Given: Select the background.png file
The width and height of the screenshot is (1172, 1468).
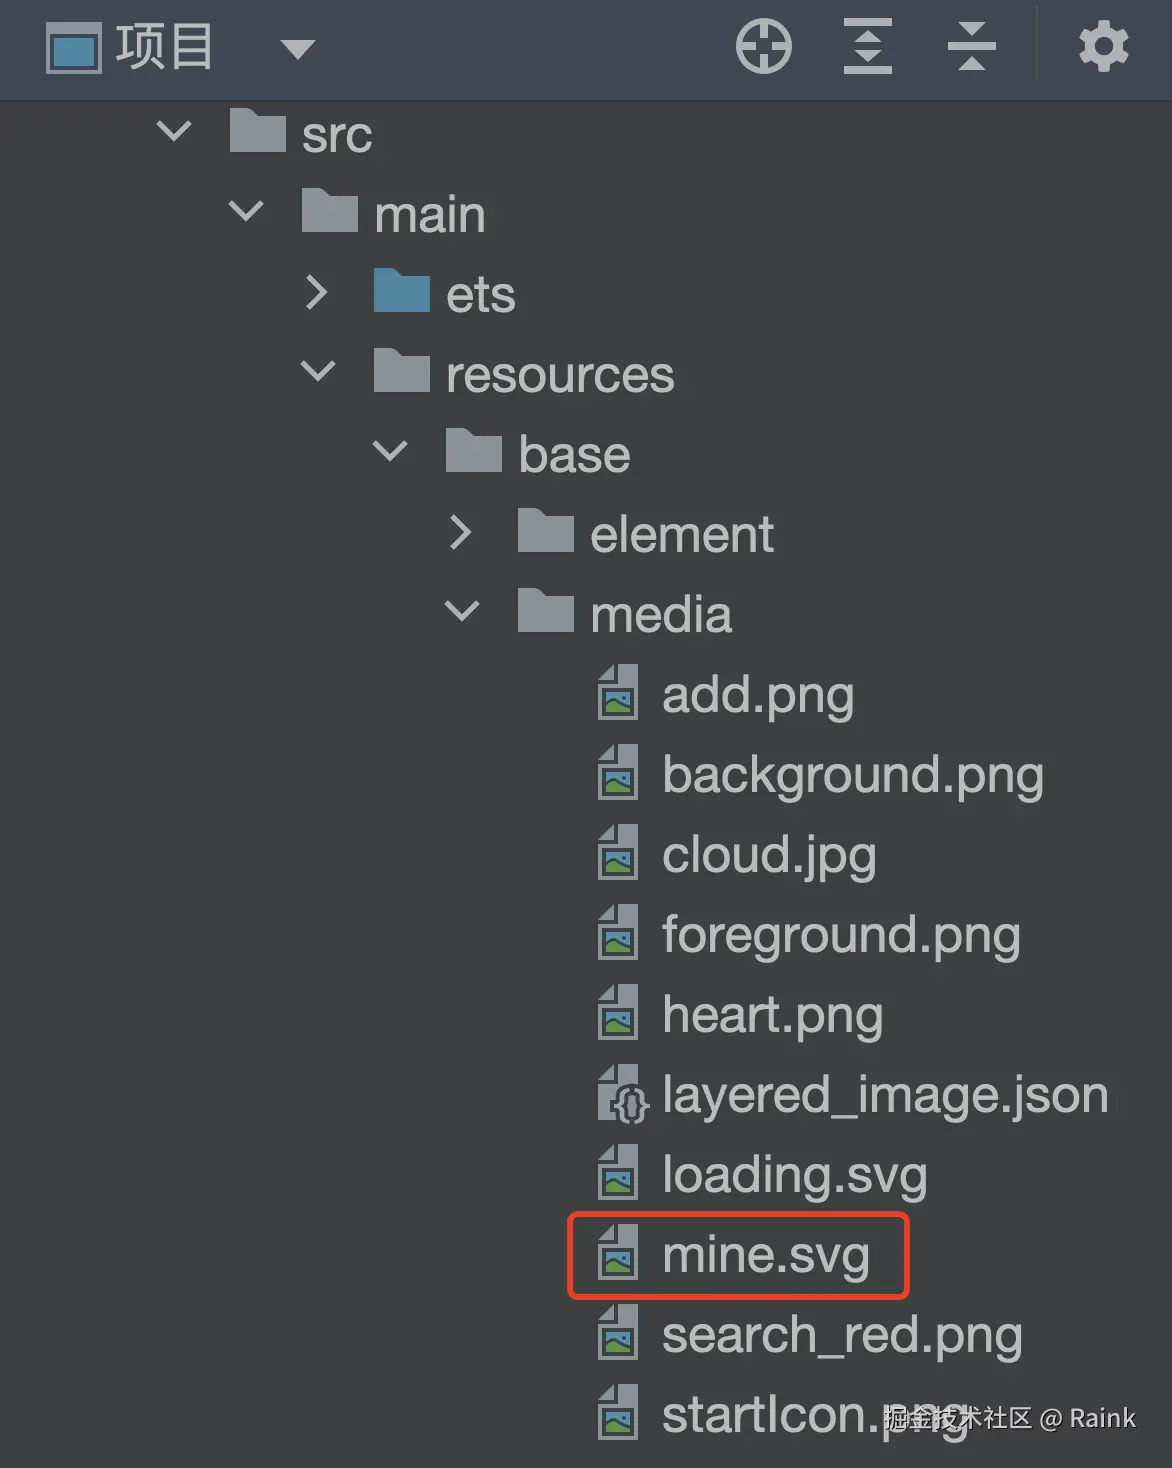Looking at the screenshot, I should [x=852, y=775].
